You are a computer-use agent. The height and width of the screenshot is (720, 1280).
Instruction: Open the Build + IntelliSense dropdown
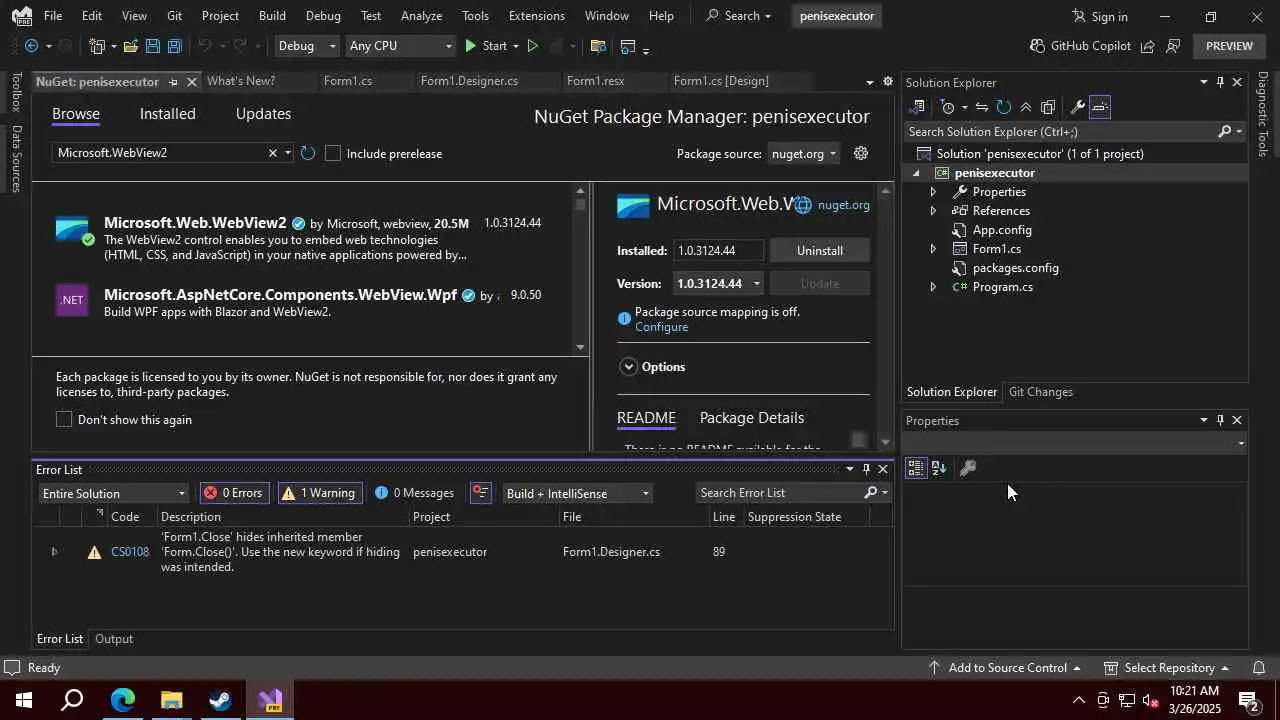coord(577,493)
